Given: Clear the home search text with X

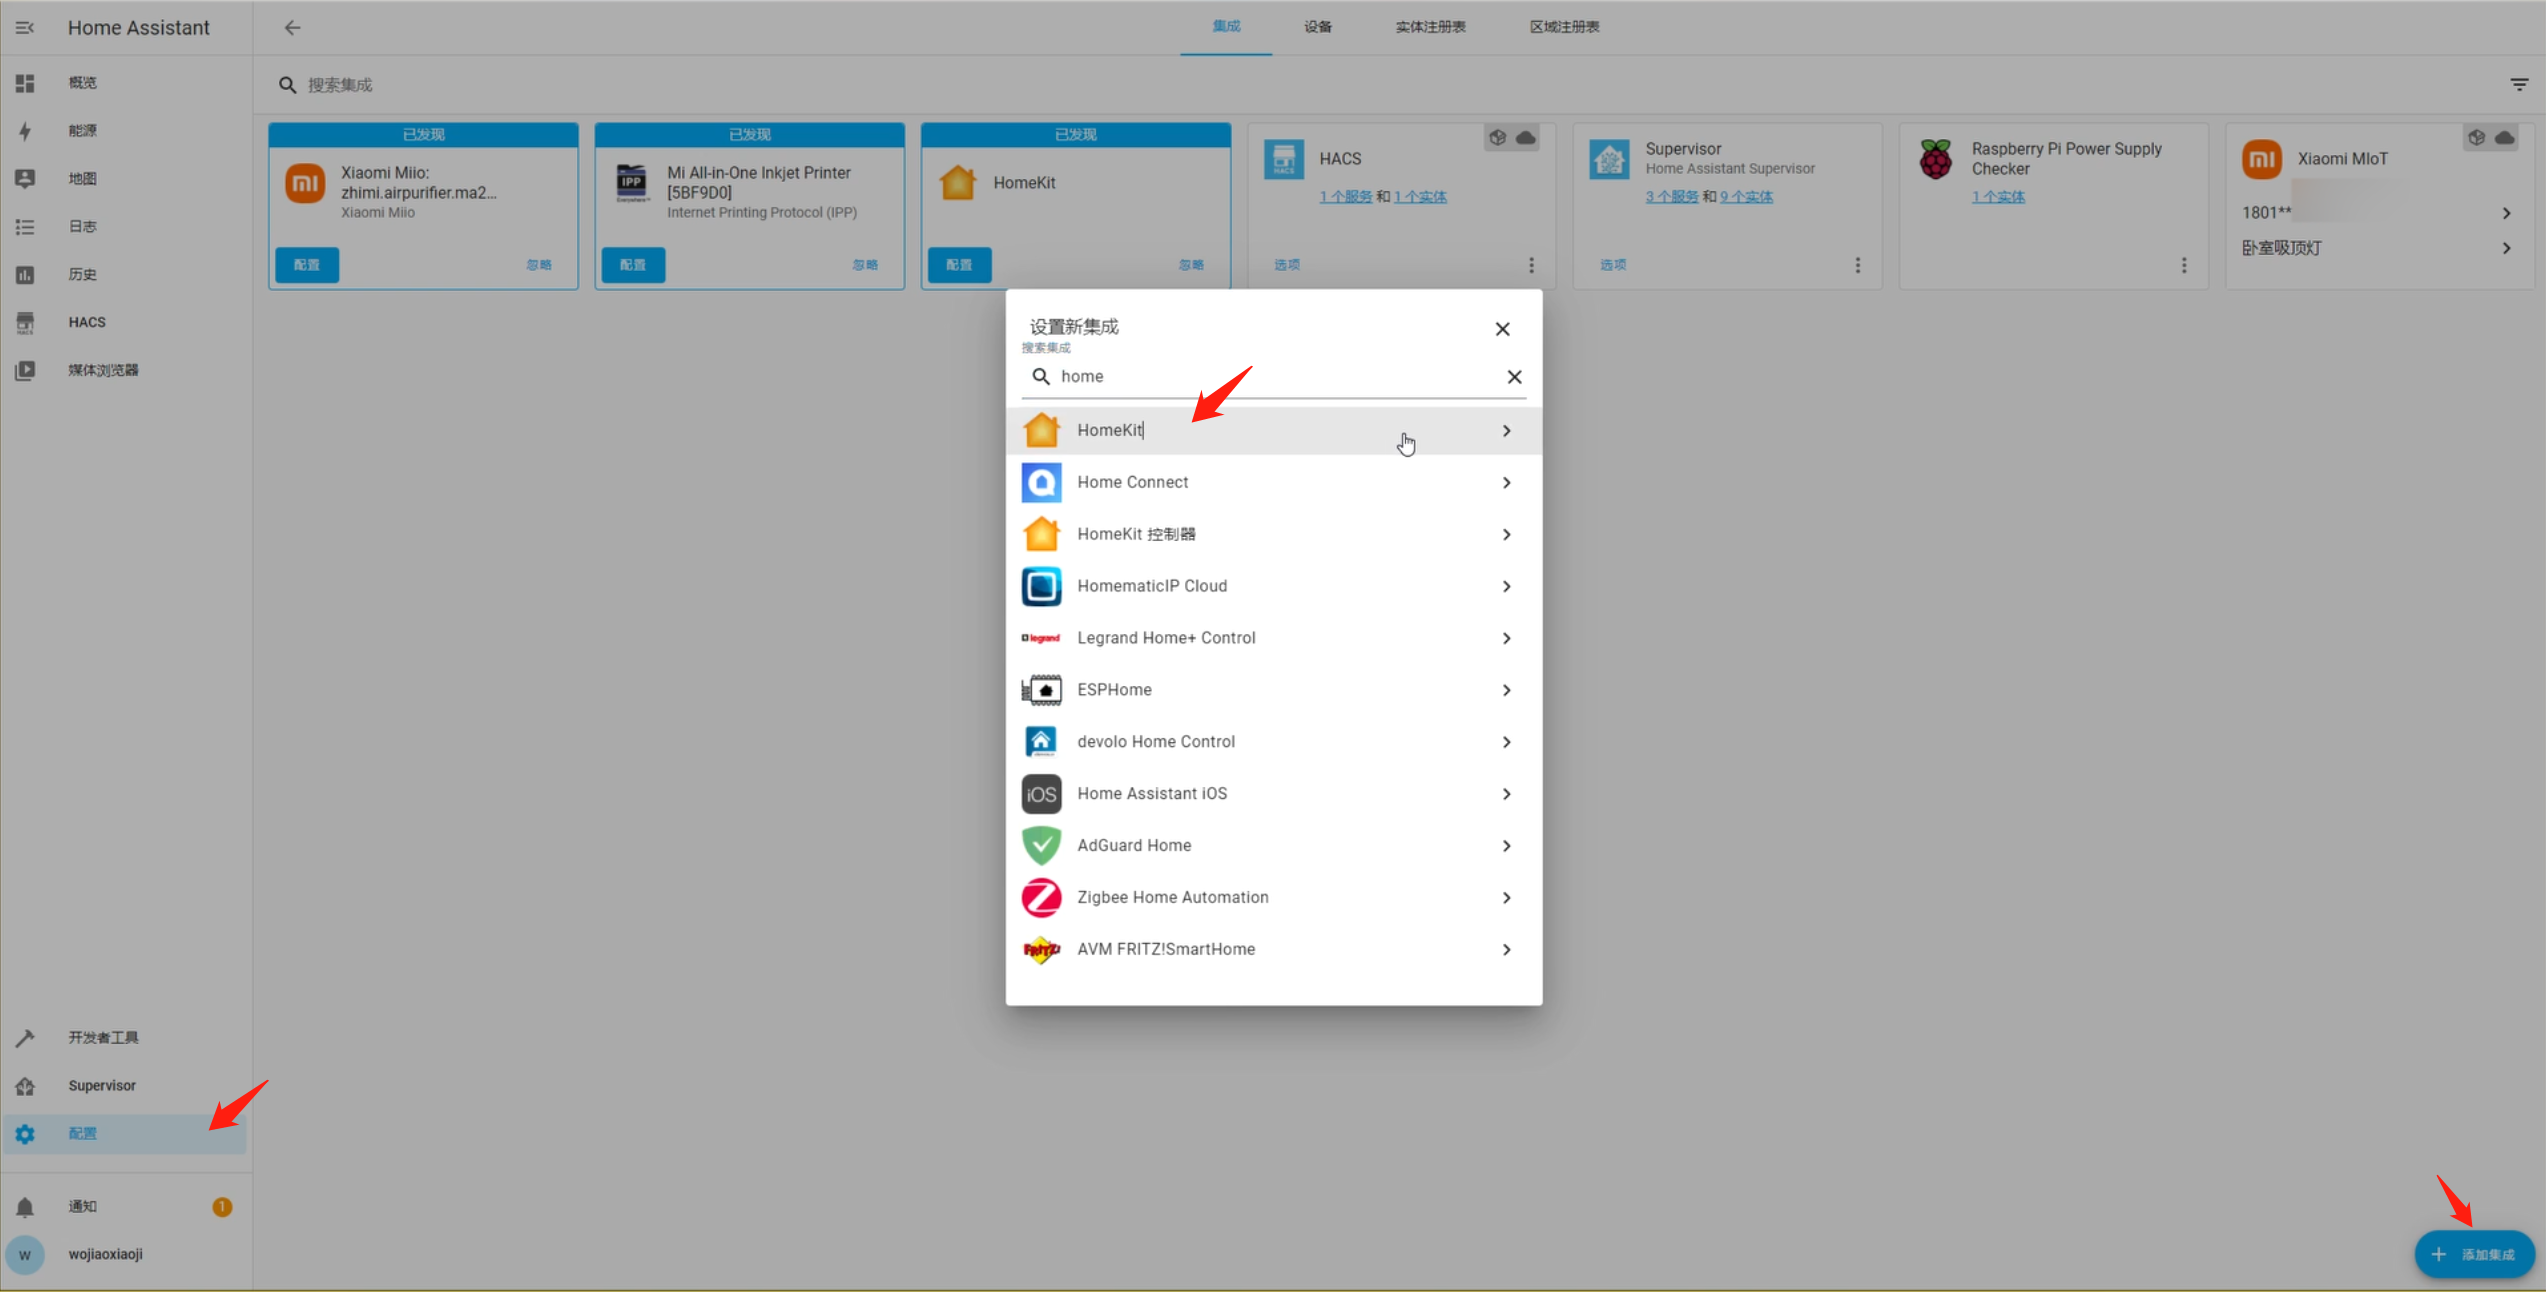Looking at the screenshot, I should pos(1514,377).
